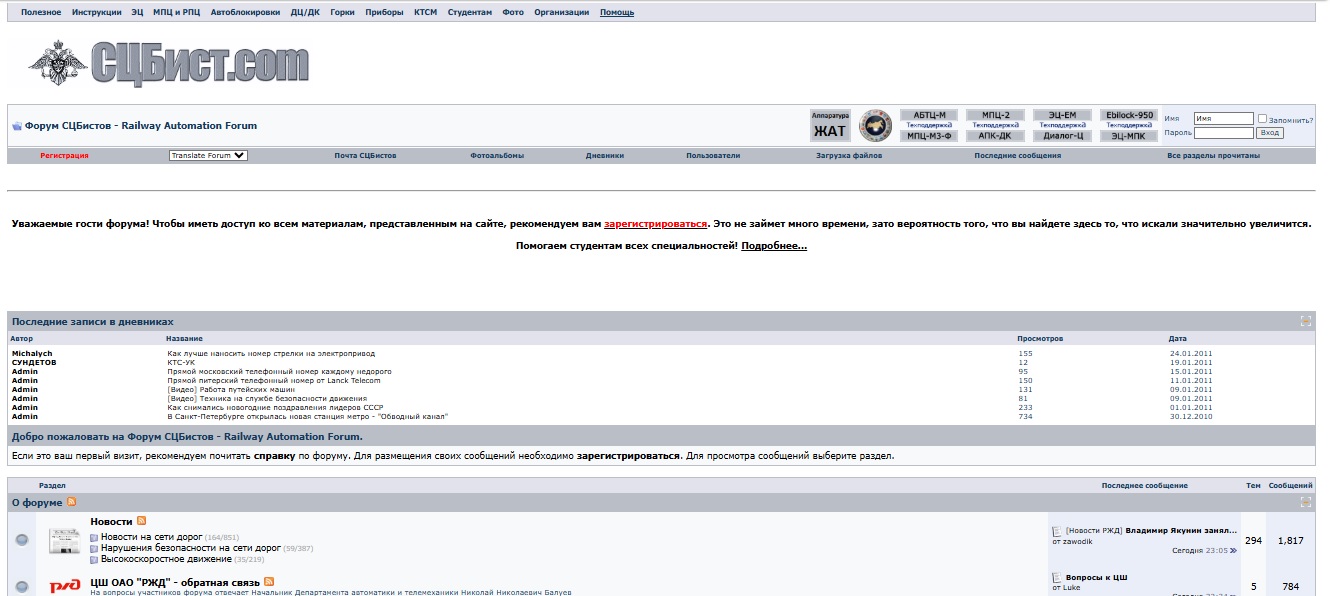Click the РЖД logo icon

(65, 586)
